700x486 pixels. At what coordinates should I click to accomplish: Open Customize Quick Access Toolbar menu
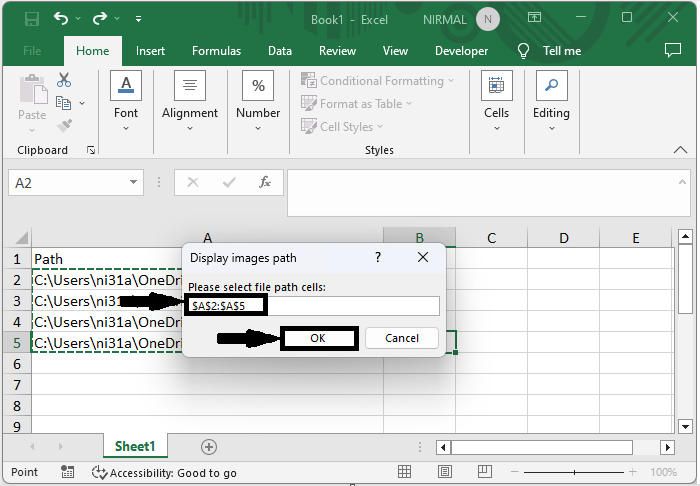pos(138,19)
